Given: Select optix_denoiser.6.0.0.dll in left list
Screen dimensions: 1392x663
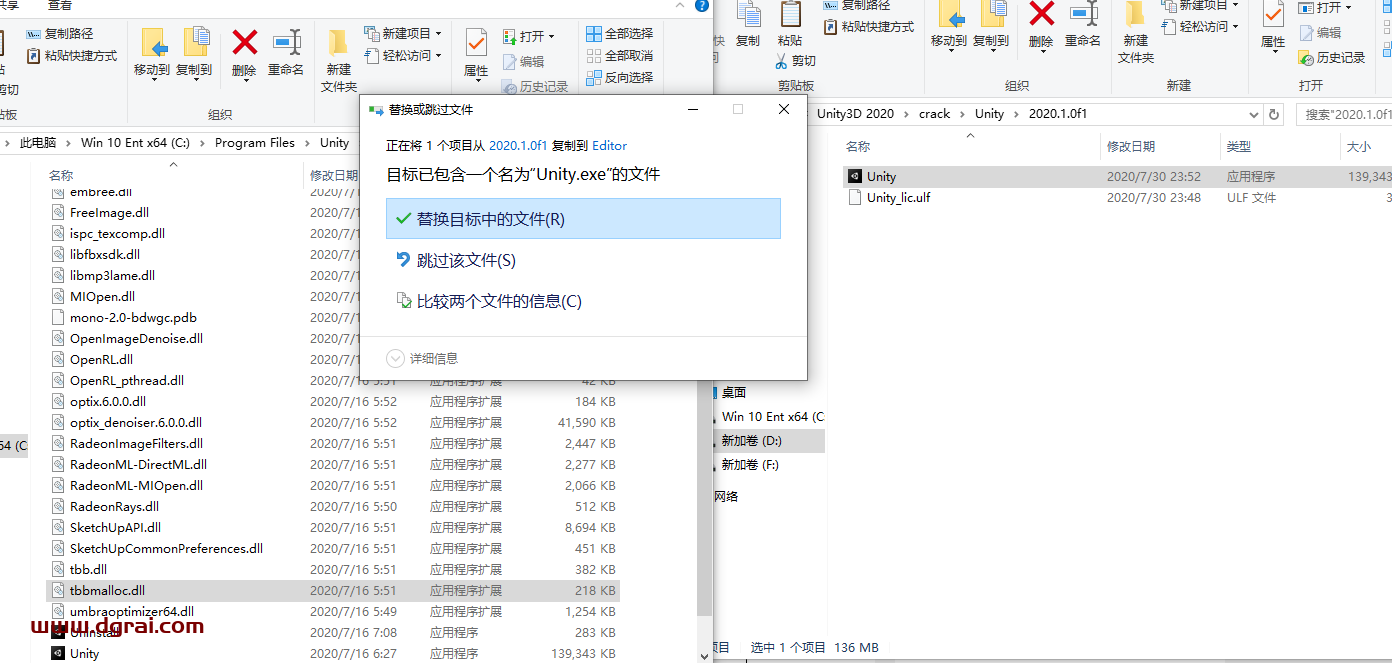Looking at the screenshot, I should tap(333, 423).
